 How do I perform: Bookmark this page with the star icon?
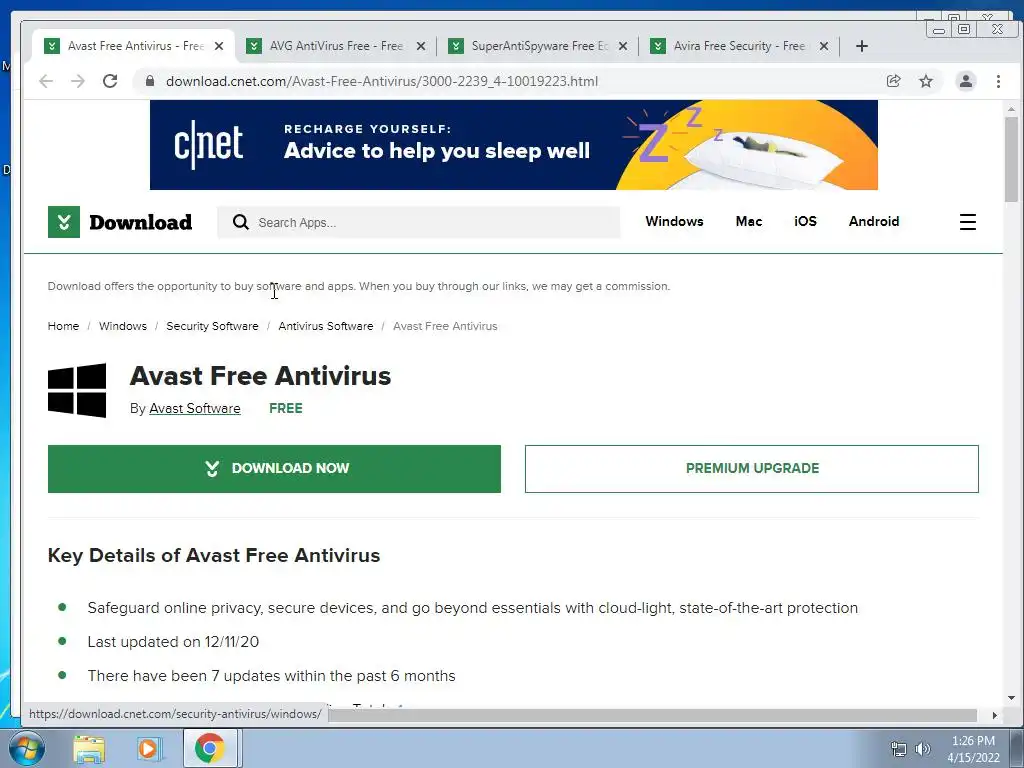click(925, 81)
